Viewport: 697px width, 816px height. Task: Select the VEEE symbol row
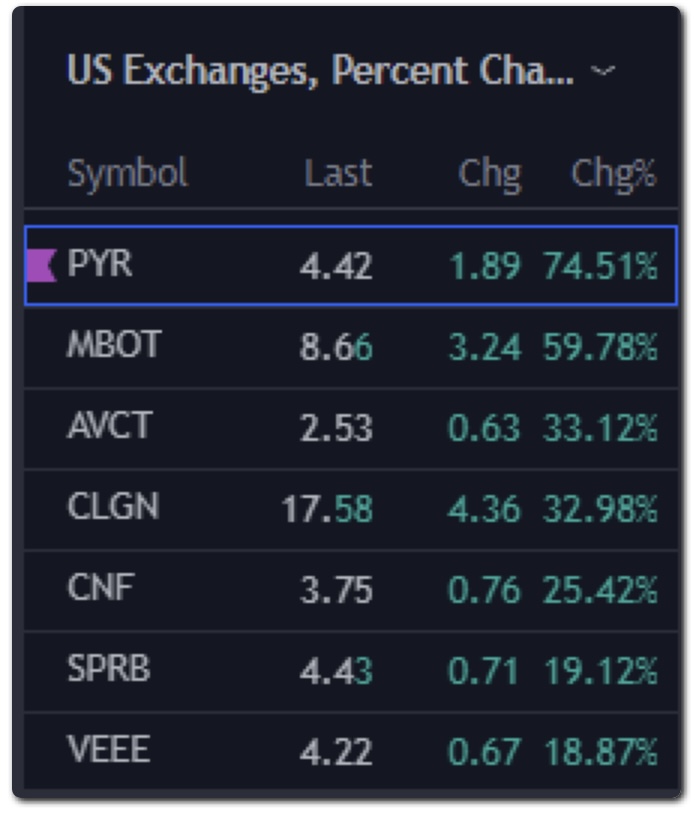108,750
